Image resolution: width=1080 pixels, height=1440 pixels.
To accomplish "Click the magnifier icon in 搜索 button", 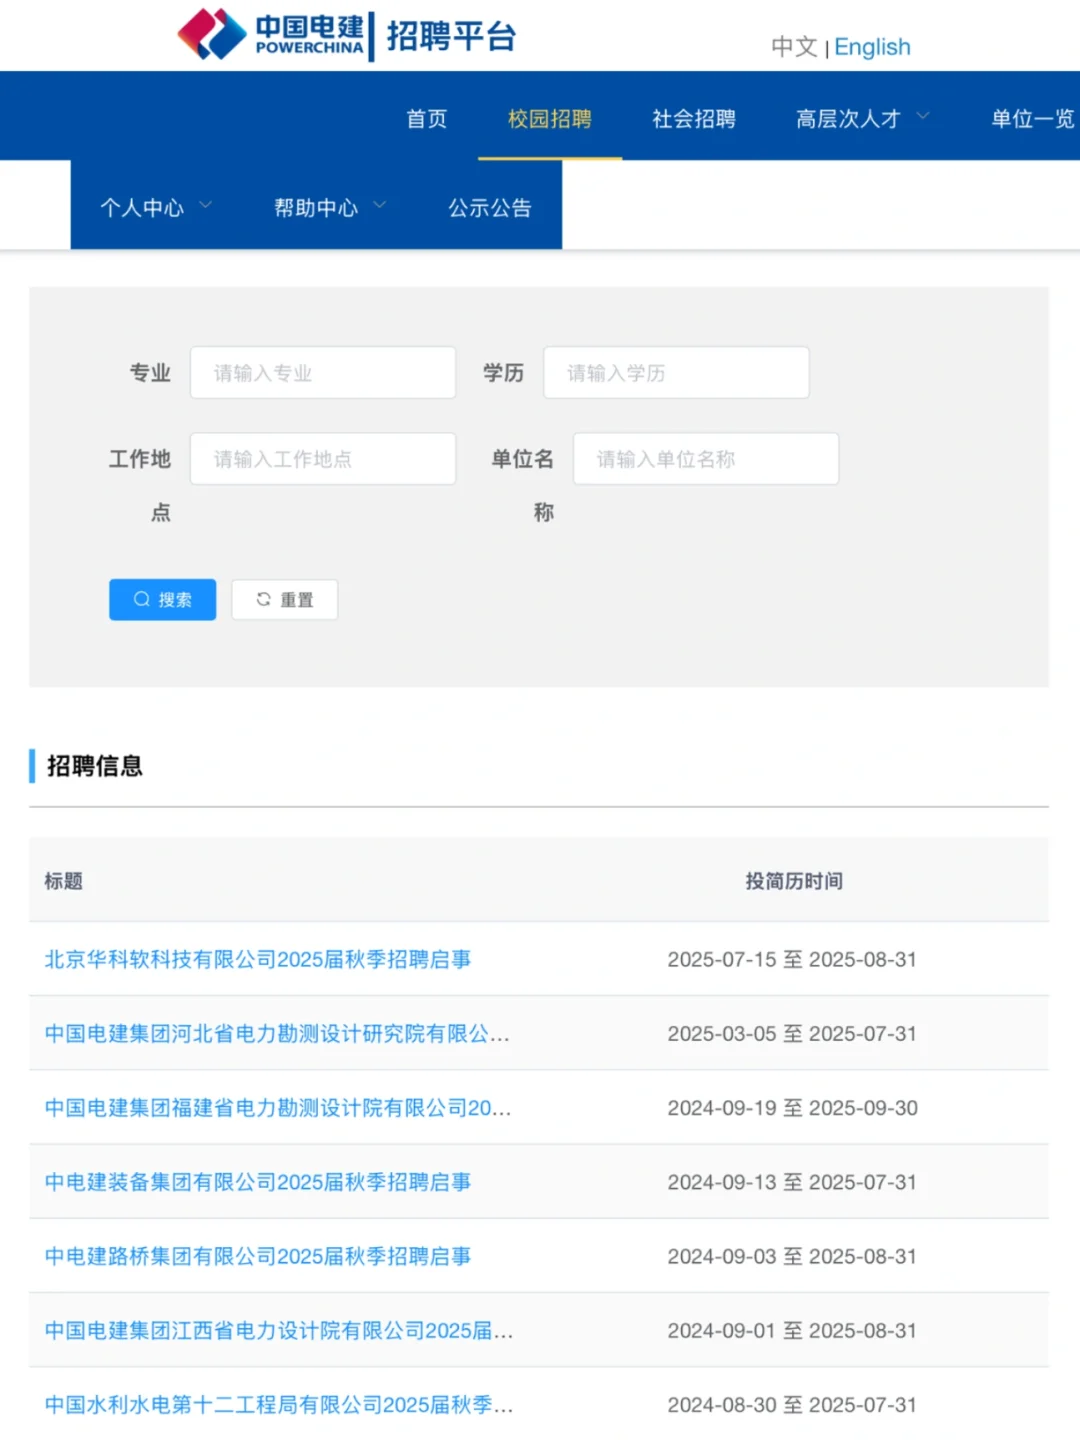I will click(142, 599).
